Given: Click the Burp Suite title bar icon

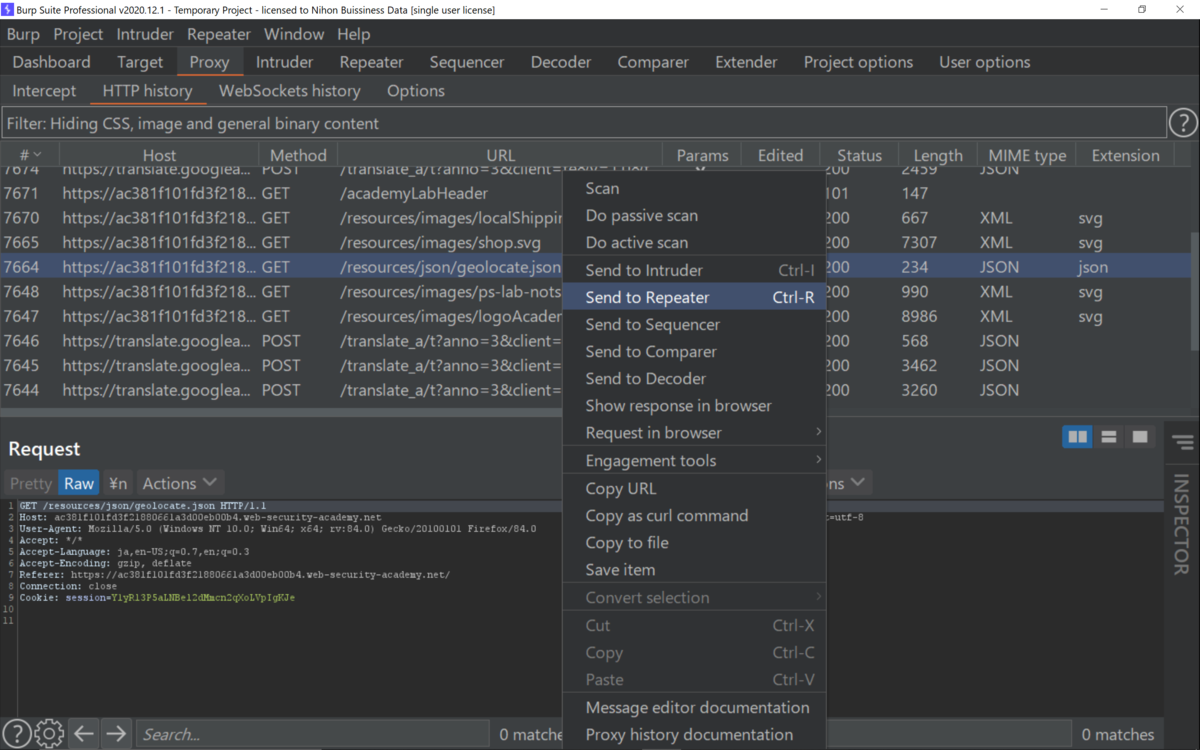Looking at the screenshot, I should 8,9.
